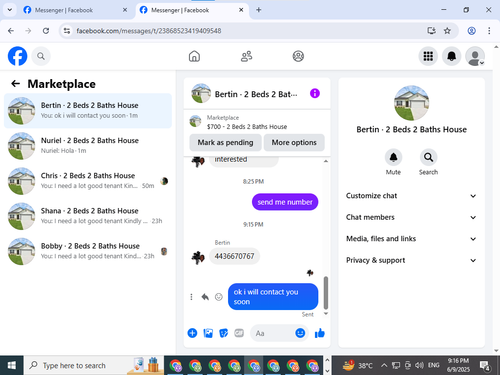Click the browser address bar URL
This screenshot has height=375, width=500.
click(149, 31)
